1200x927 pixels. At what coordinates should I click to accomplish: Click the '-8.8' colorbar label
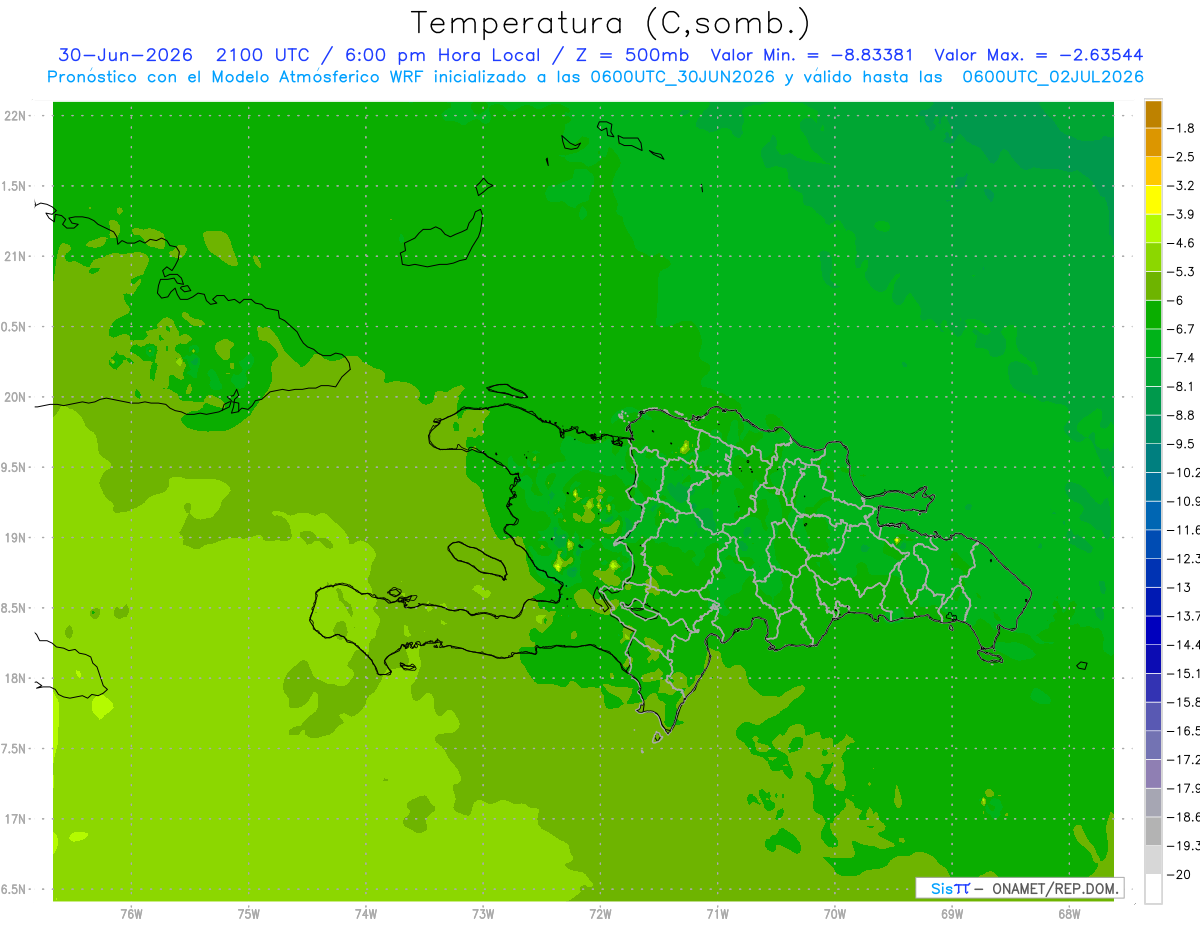pos(1182,415)
